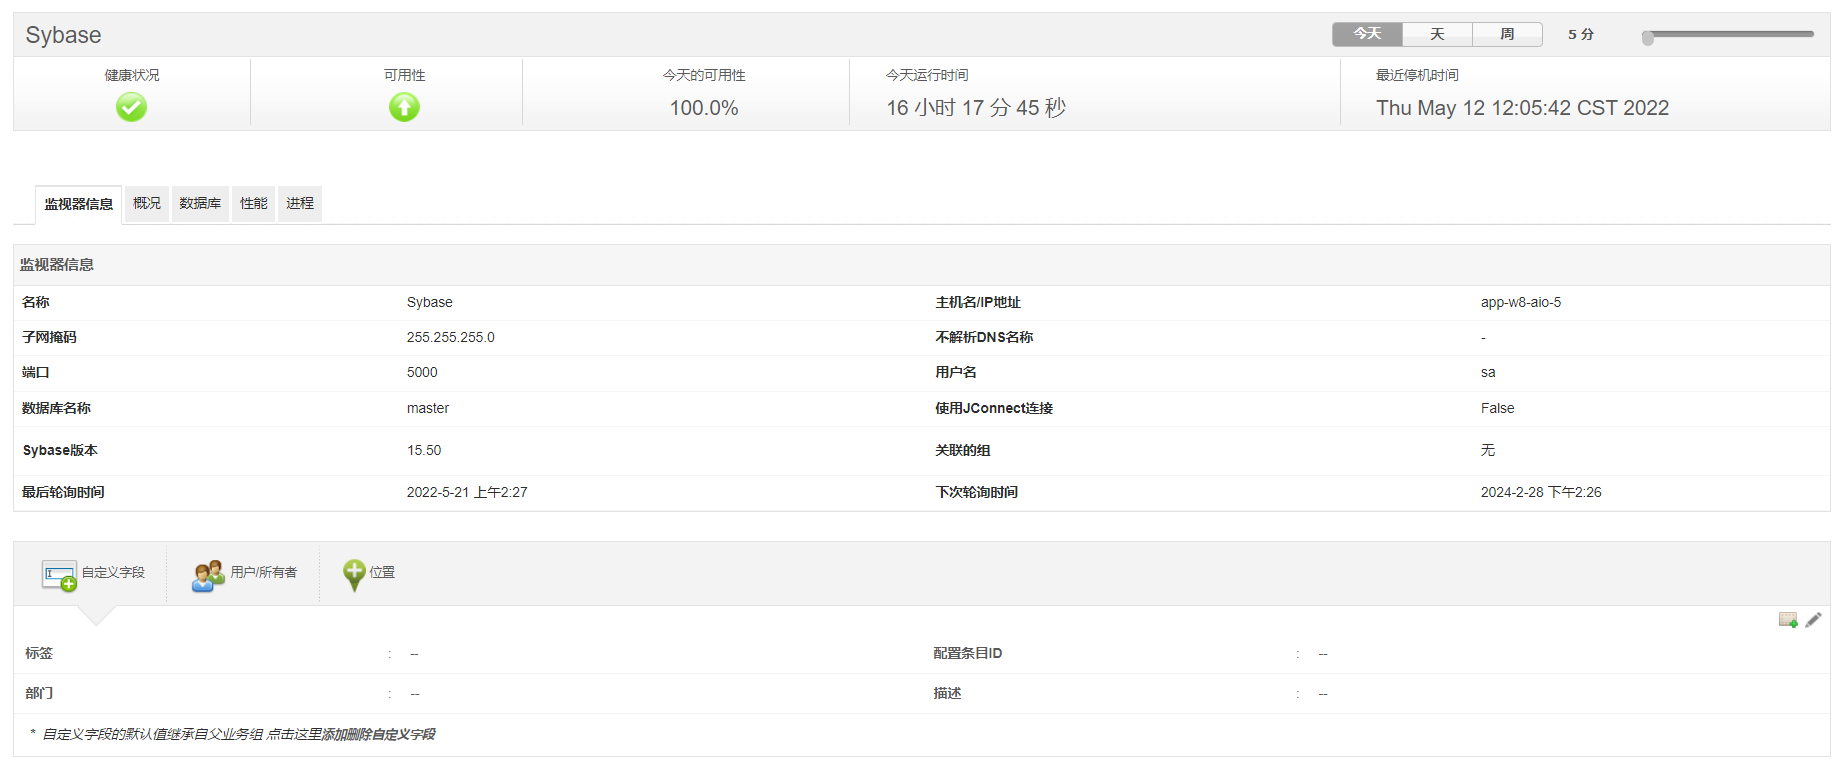Click the 最近停机时间 label
1842x766 pixels.
(1417, 75)
